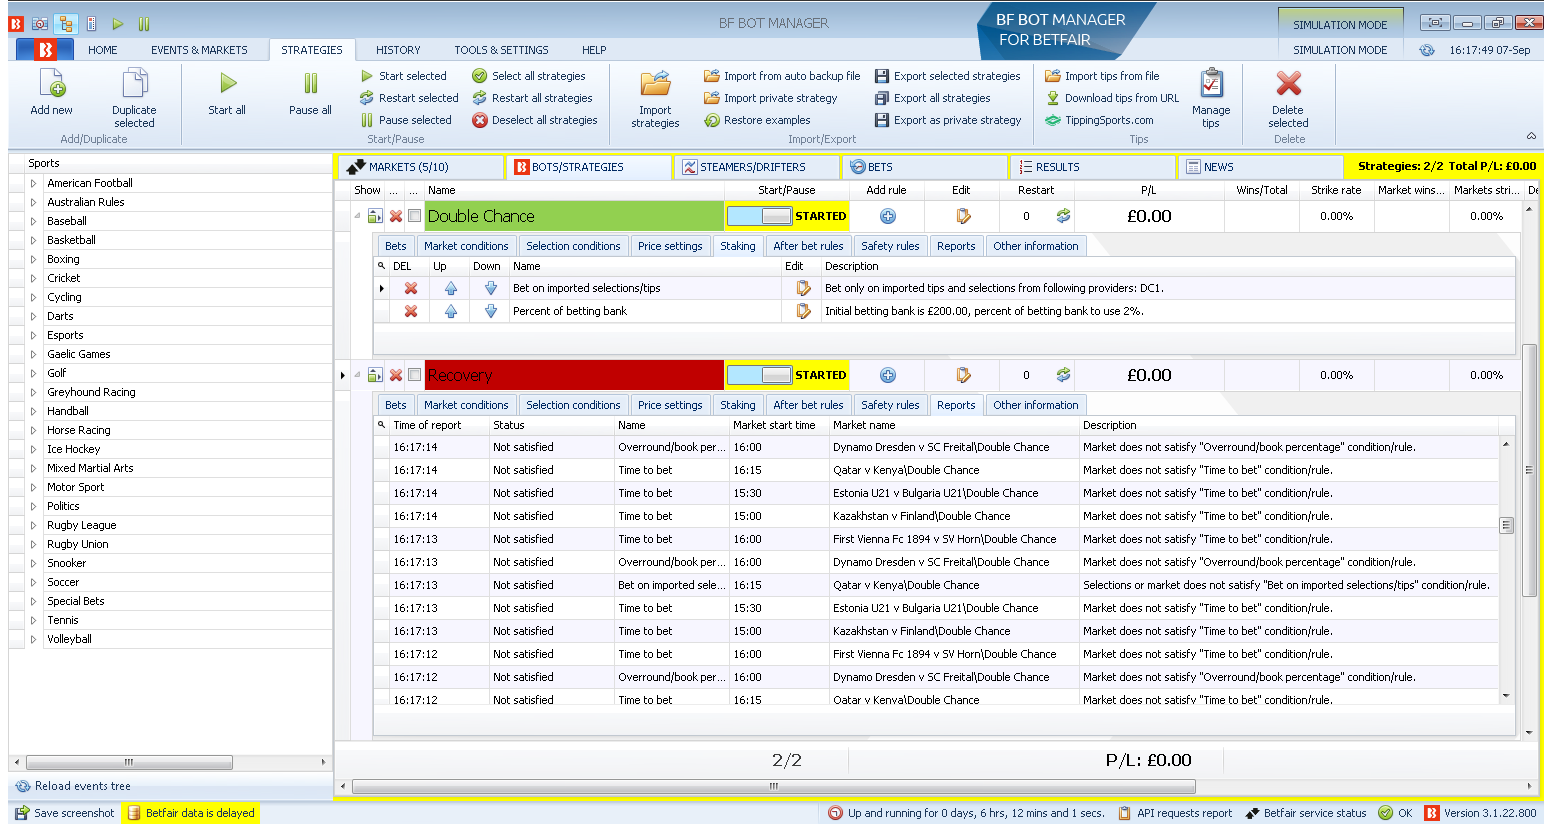
Task: Delete the Recovery strategy row
Action: click(396, 375)
